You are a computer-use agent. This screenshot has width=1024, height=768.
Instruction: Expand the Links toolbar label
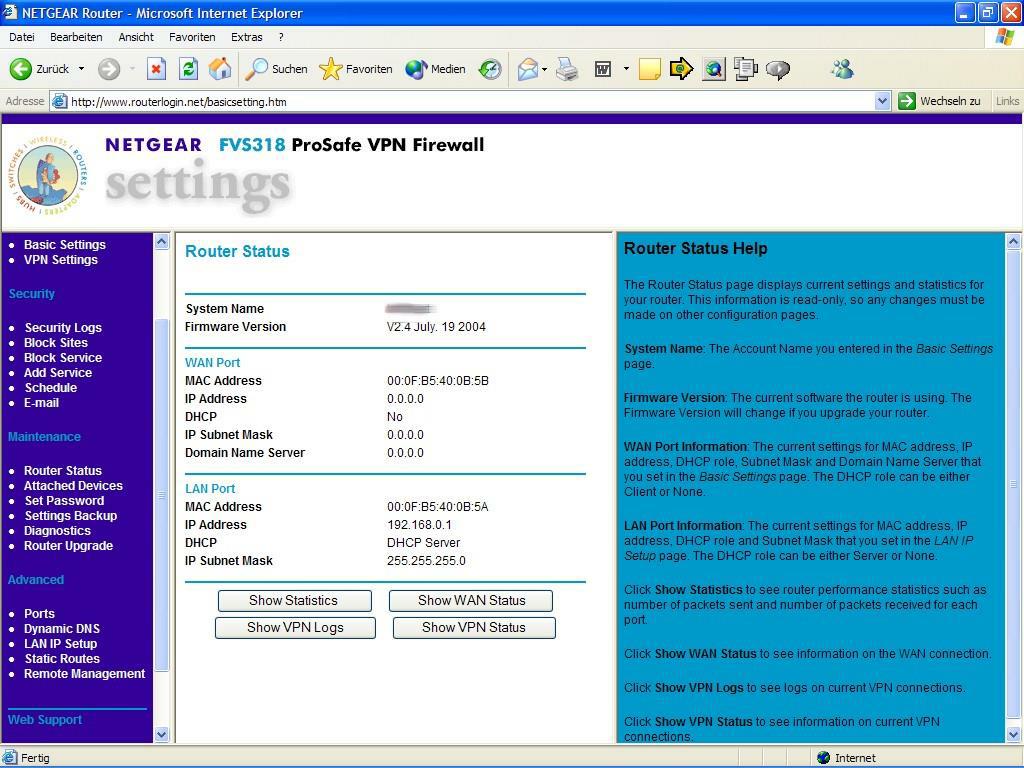point(1007,101)
